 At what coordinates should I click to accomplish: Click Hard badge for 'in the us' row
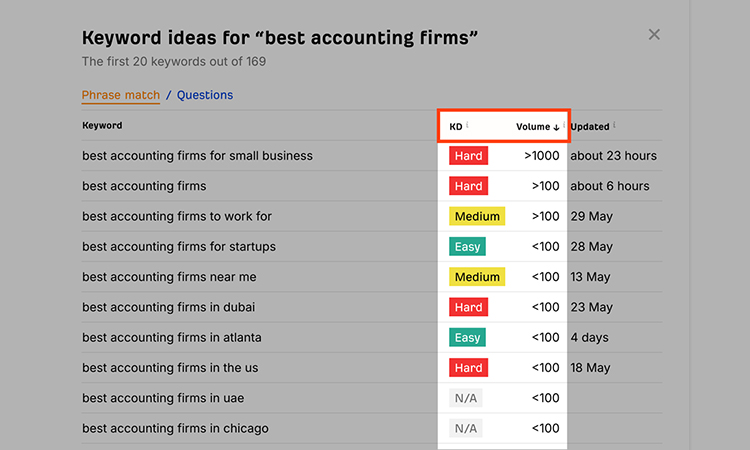pos(468,368)
